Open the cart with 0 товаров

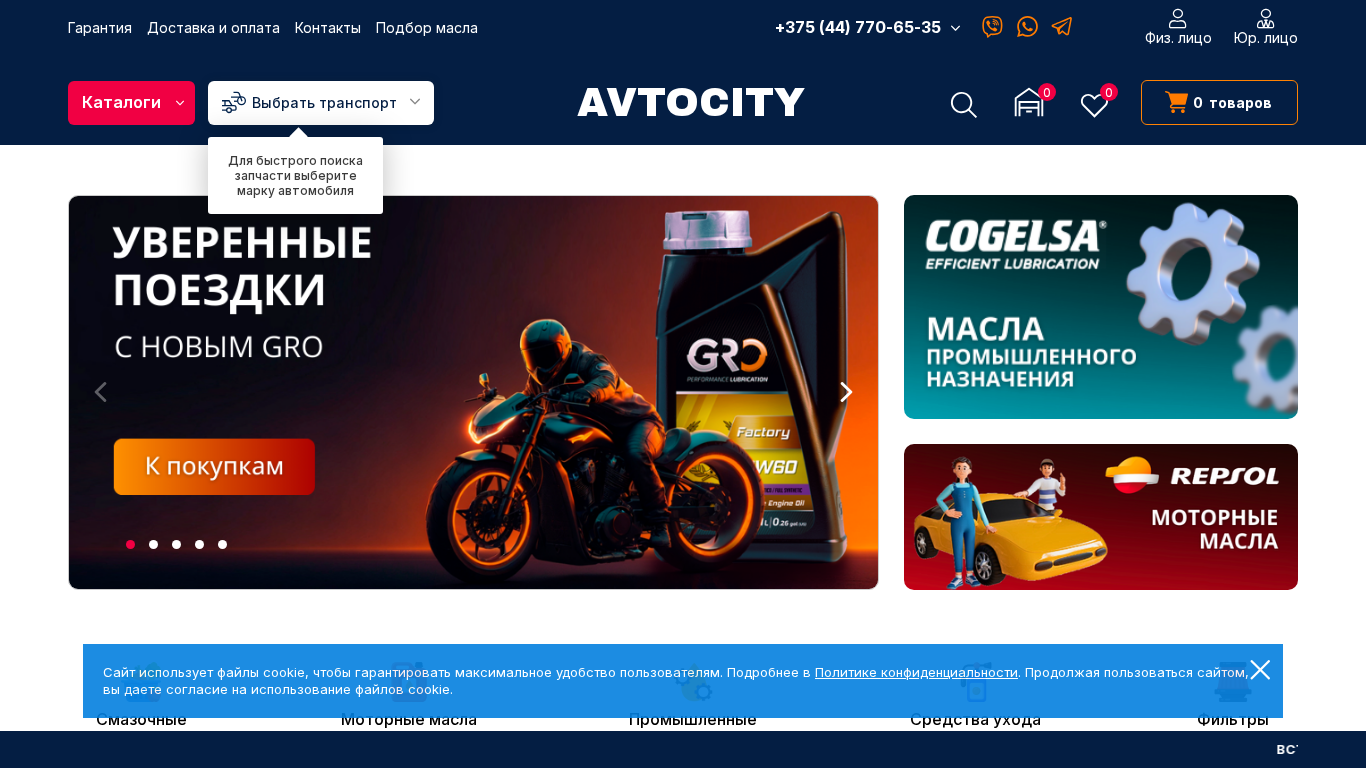pyautogui.click(x=1219, y=103)
